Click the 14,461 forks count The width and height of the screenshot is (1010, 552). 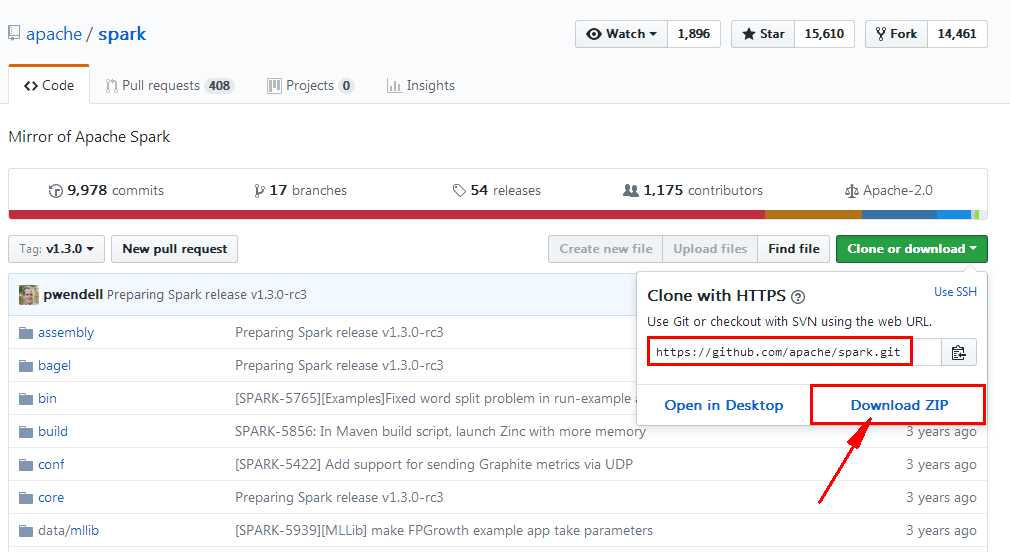[x=957, y=34]
